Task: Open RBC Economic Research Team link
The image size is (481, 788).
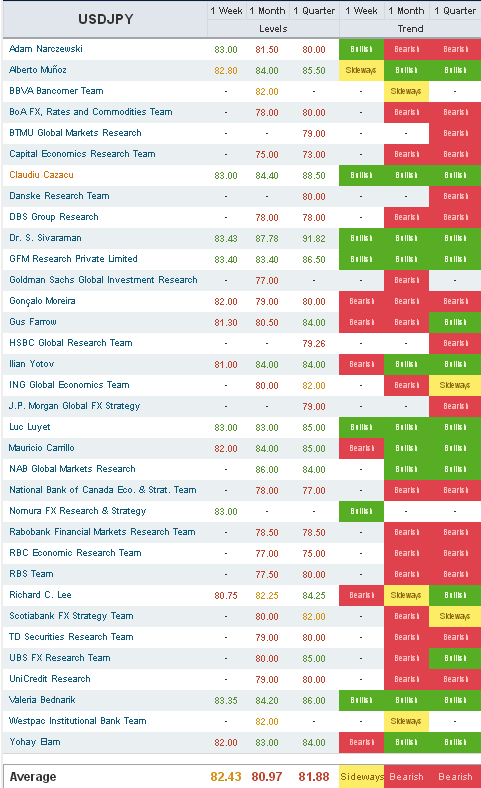Action: click(75, 553)
